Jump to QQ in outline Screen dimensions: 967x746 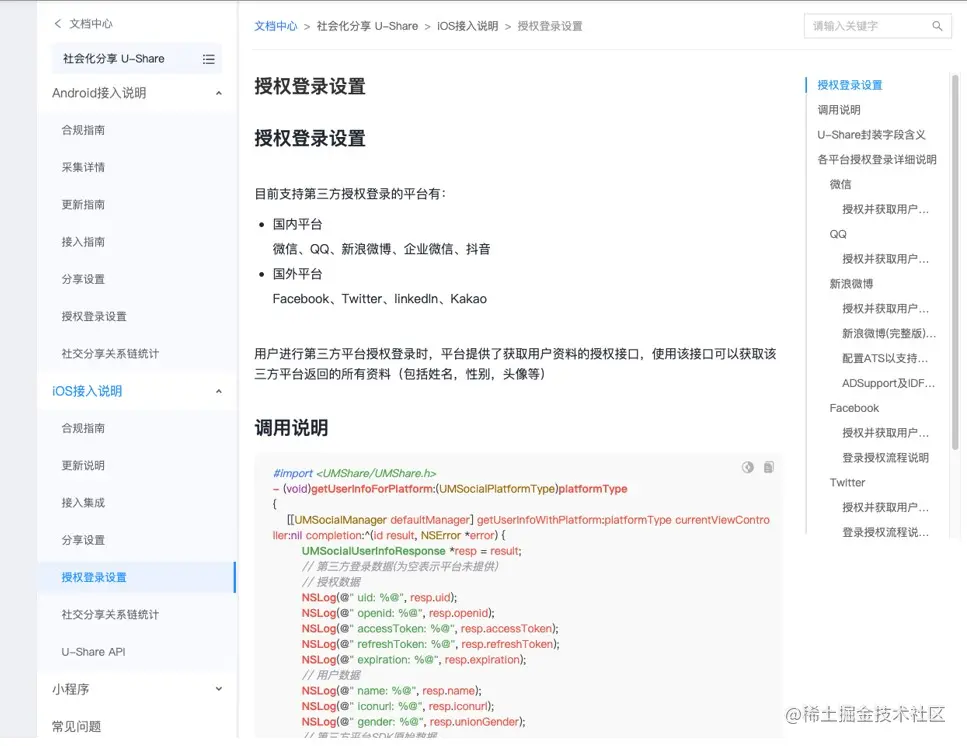click(x=838, y=234)
